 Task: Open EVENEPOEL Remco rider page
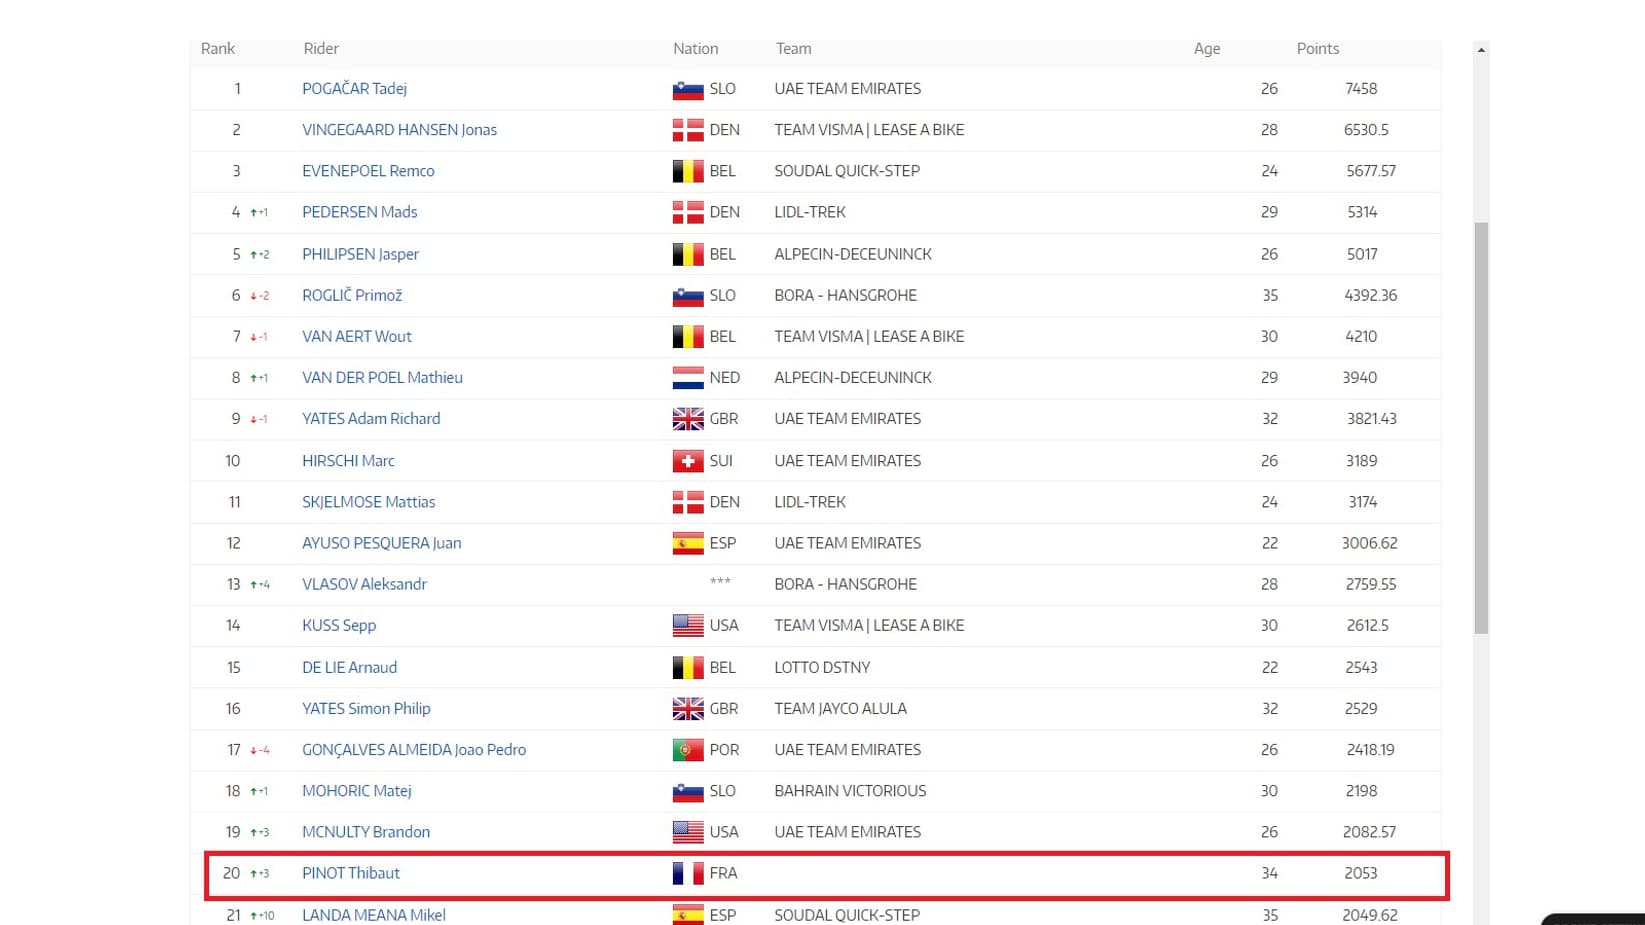(x=368, y=170)
